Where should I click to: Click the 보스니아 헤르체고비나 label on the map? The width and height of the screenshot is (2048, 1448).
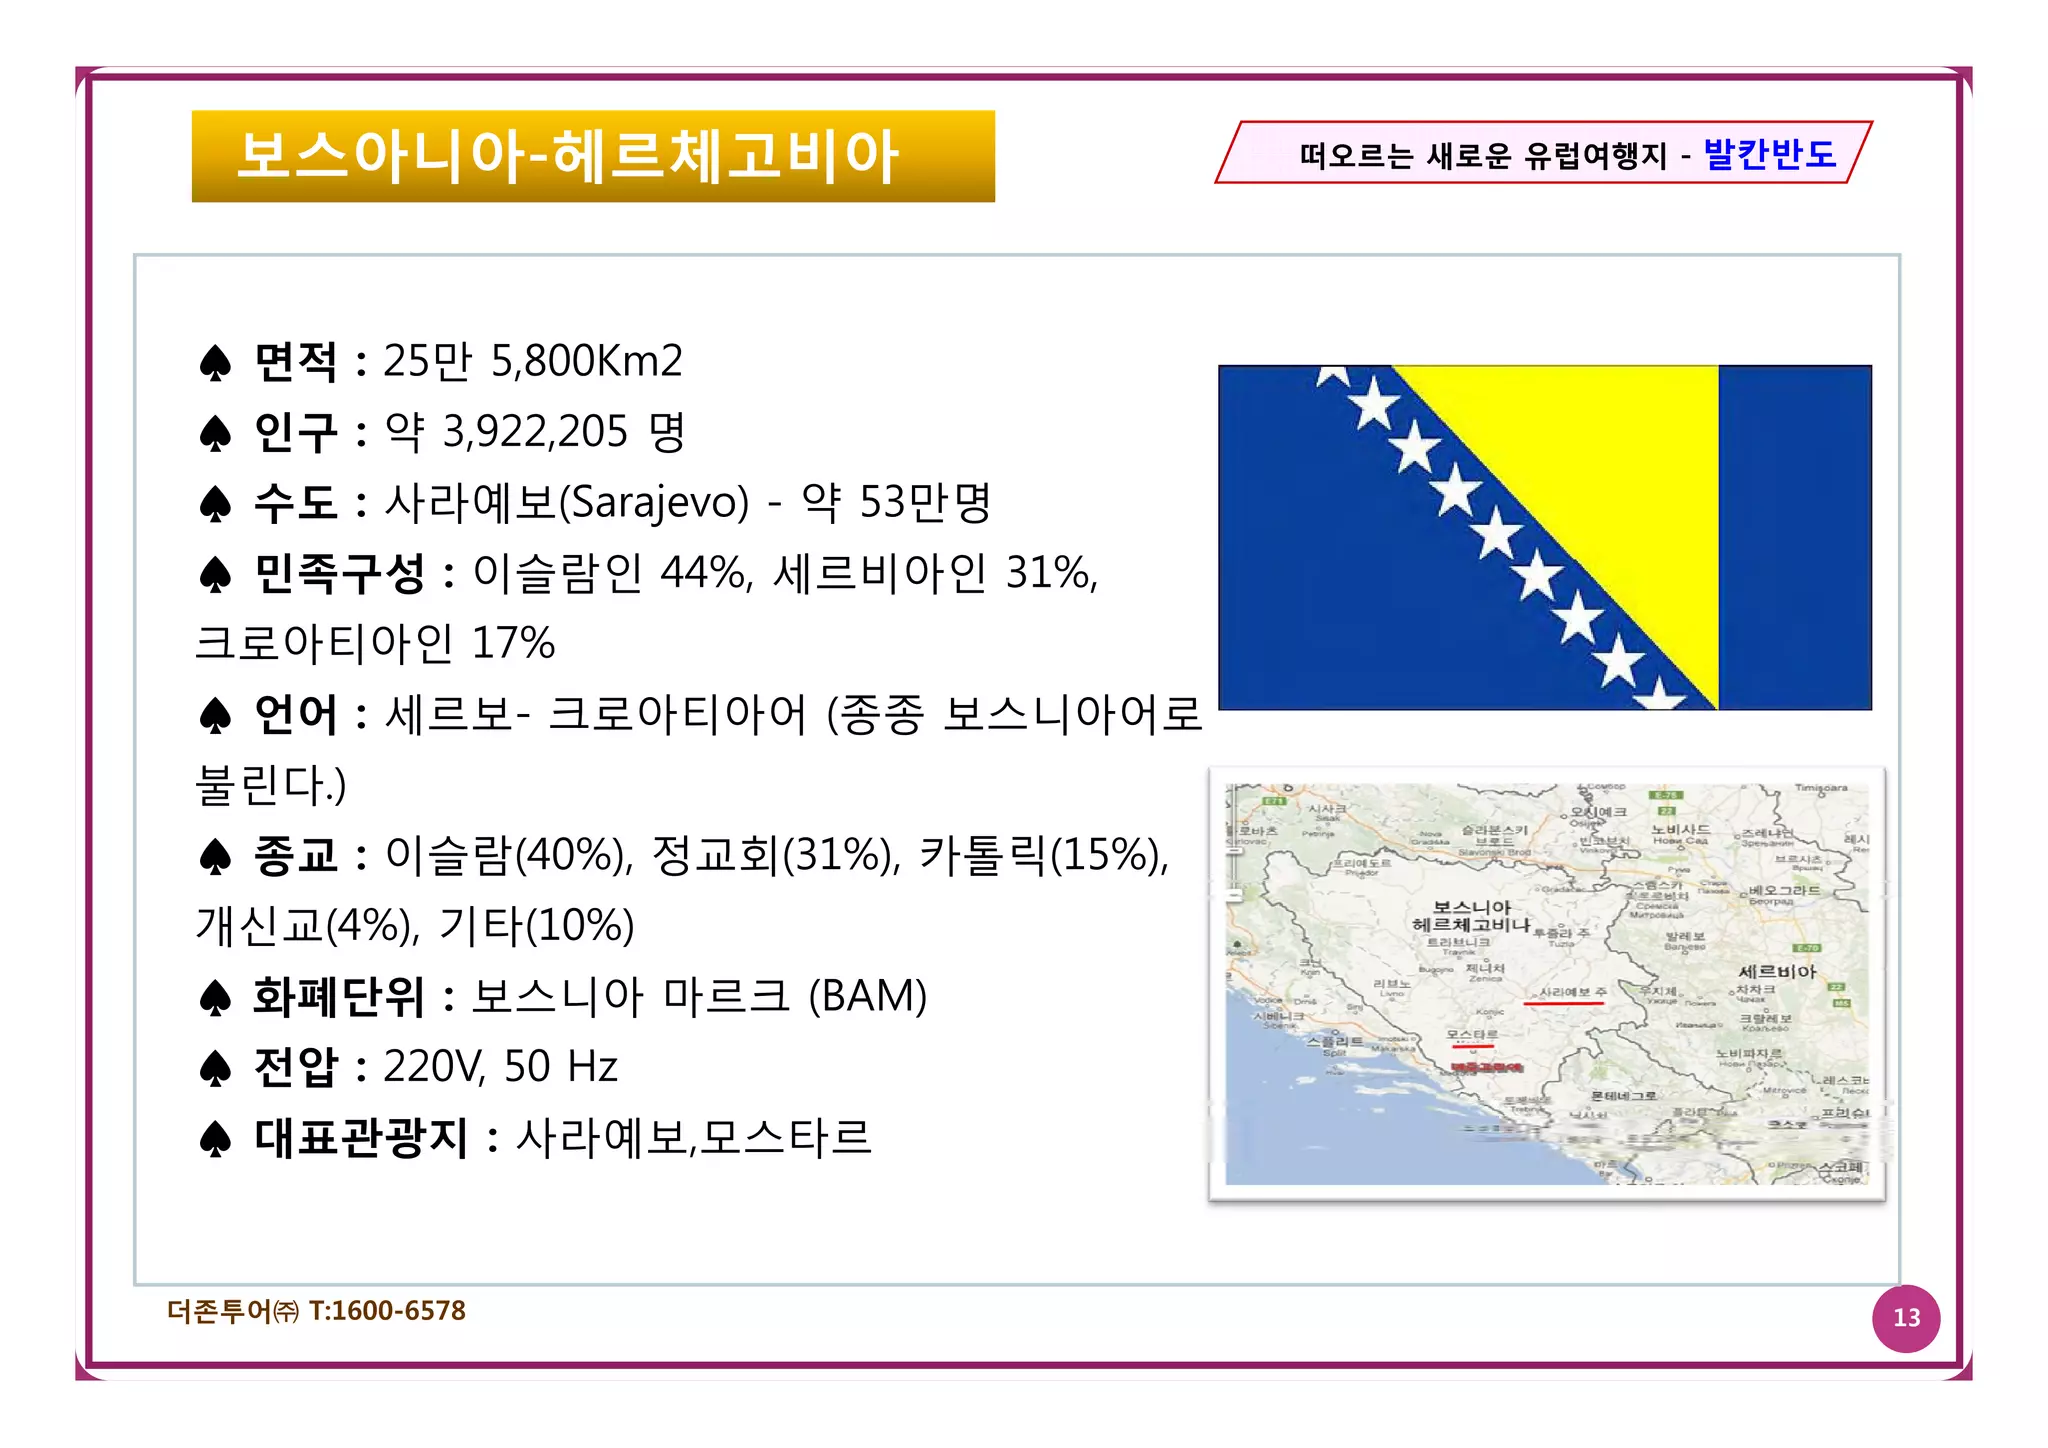(1471, 916)
